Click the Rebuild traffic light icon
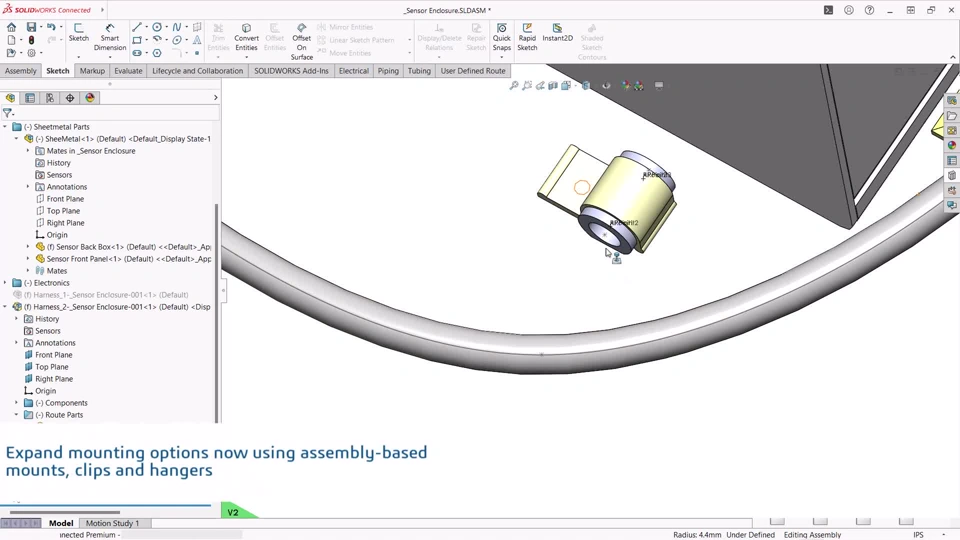This screenshot has height=540, width=960. click(31, 40)
